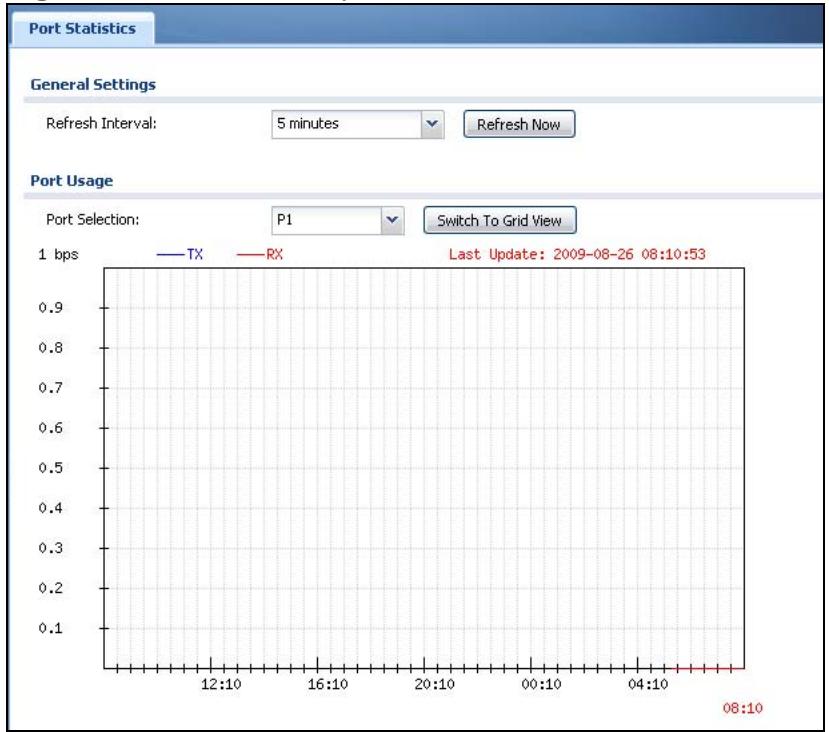The width and height of the screenshot is (829, 732).
Task: Click the 20:10 time axis label
Action: [435, 684]
